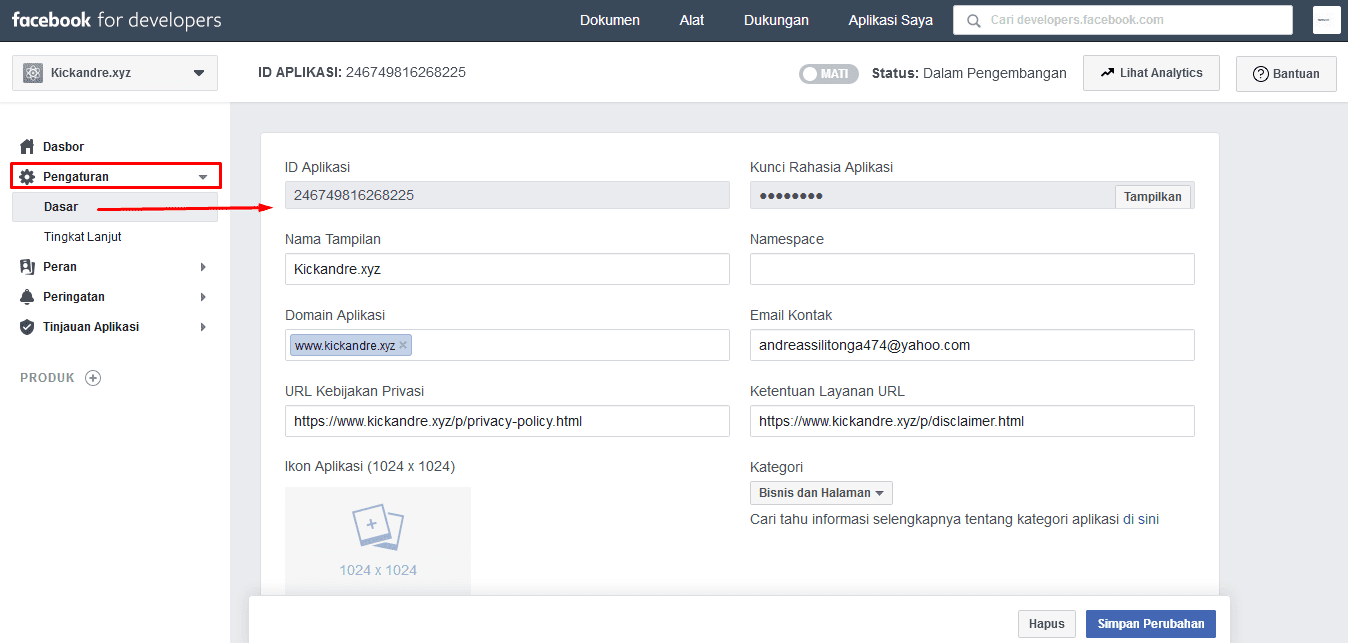The height and width of the screenshot is (643, 1348).
Task: Click the PRODUK section label
Action: pos(47,378)
